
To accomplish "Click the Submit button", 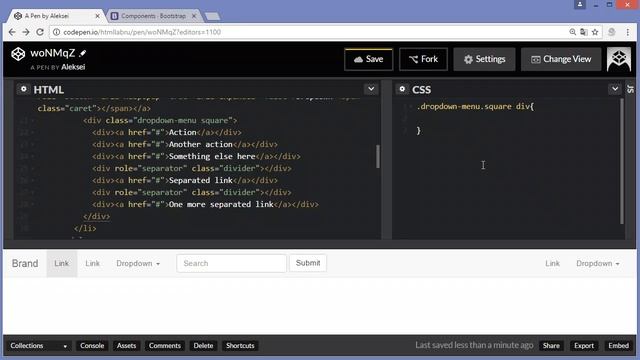I will click(x=308, y=263).
